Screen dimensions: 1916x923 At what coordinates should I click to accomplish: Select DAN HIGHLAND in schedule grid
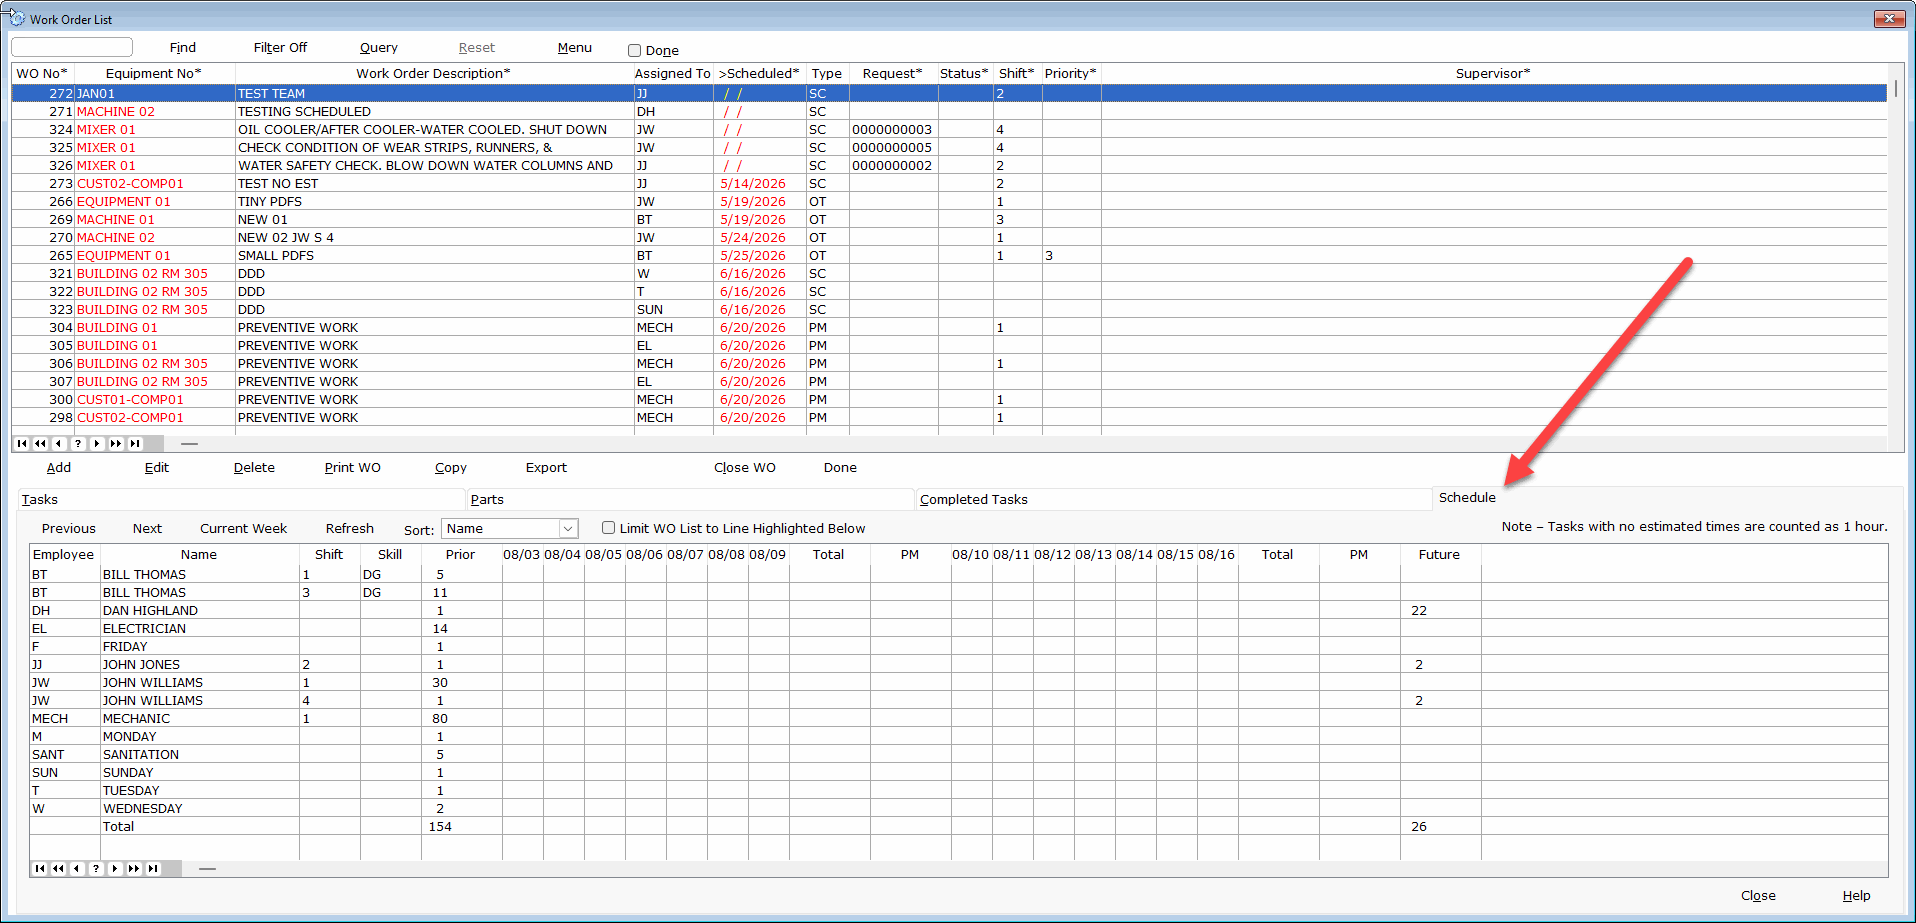pyautogui.click(x=958, y=610)
